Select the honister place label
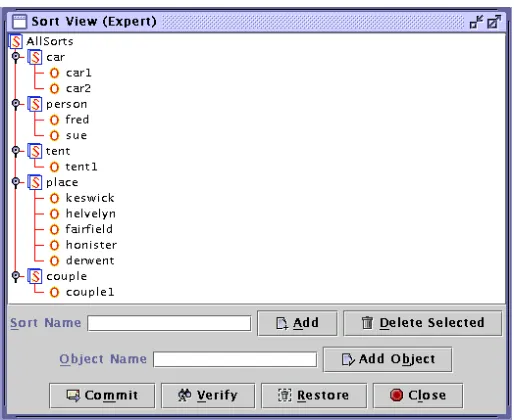Screen dimensions: 514x420 coord(91,245)
